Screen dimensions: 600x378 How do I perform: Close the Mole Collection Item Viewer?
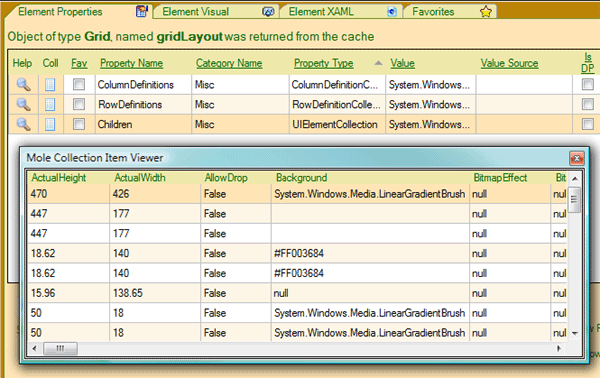click(x=577, y=158)
